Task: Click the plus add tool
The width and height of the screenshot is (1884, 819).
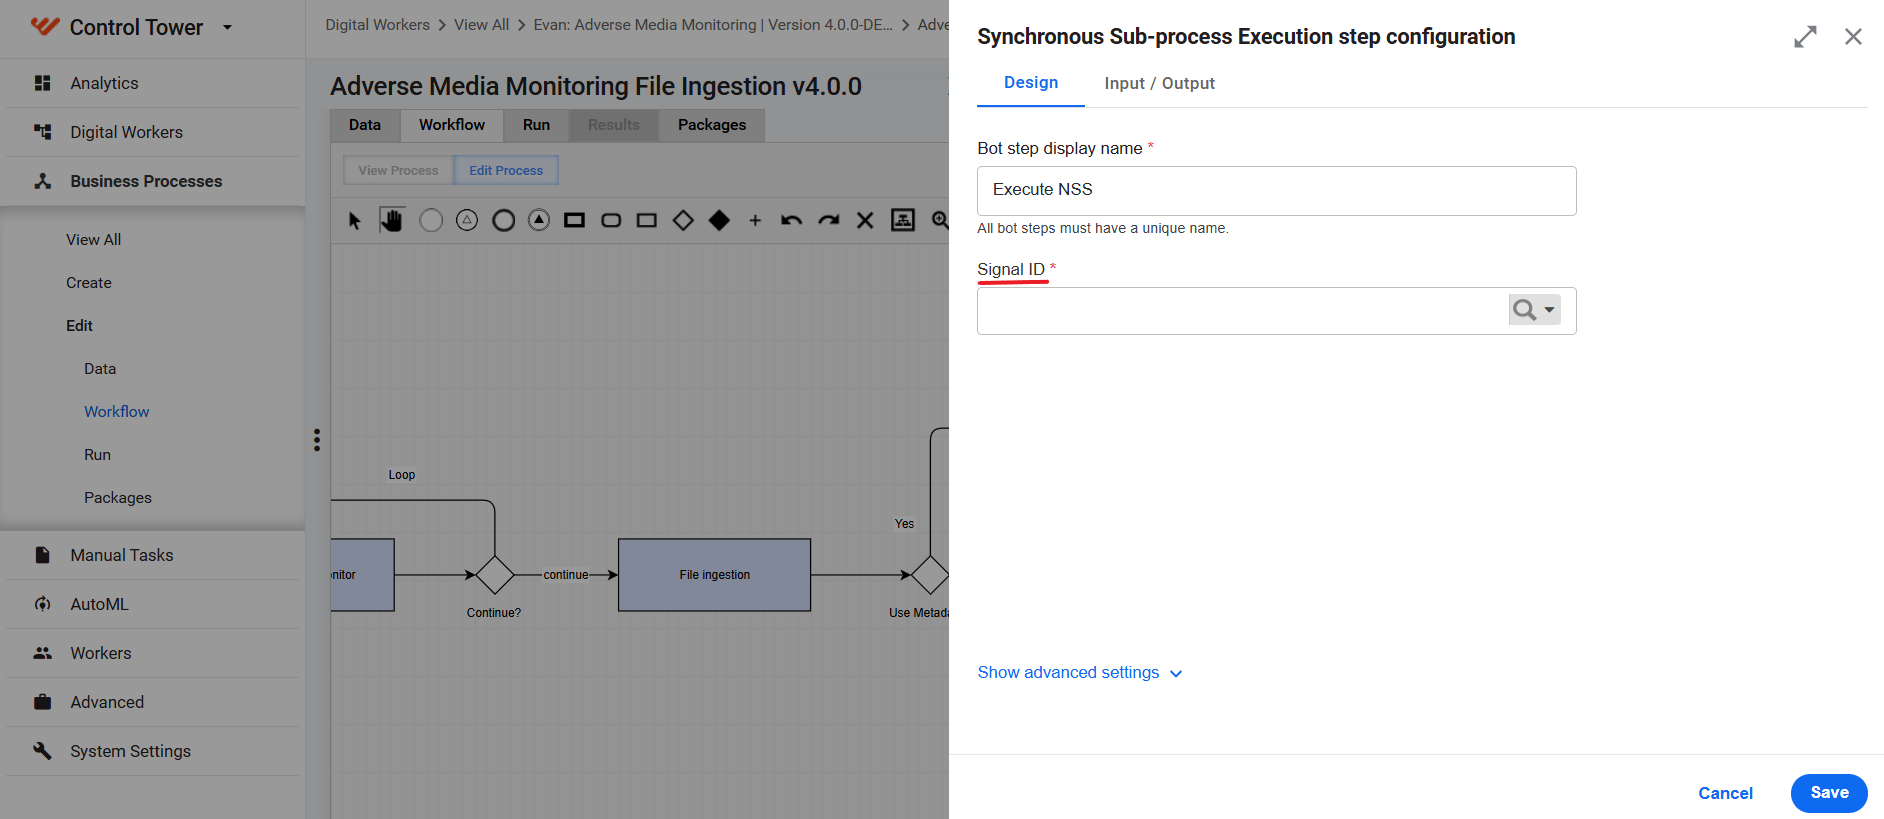Action: pos(755,220)
